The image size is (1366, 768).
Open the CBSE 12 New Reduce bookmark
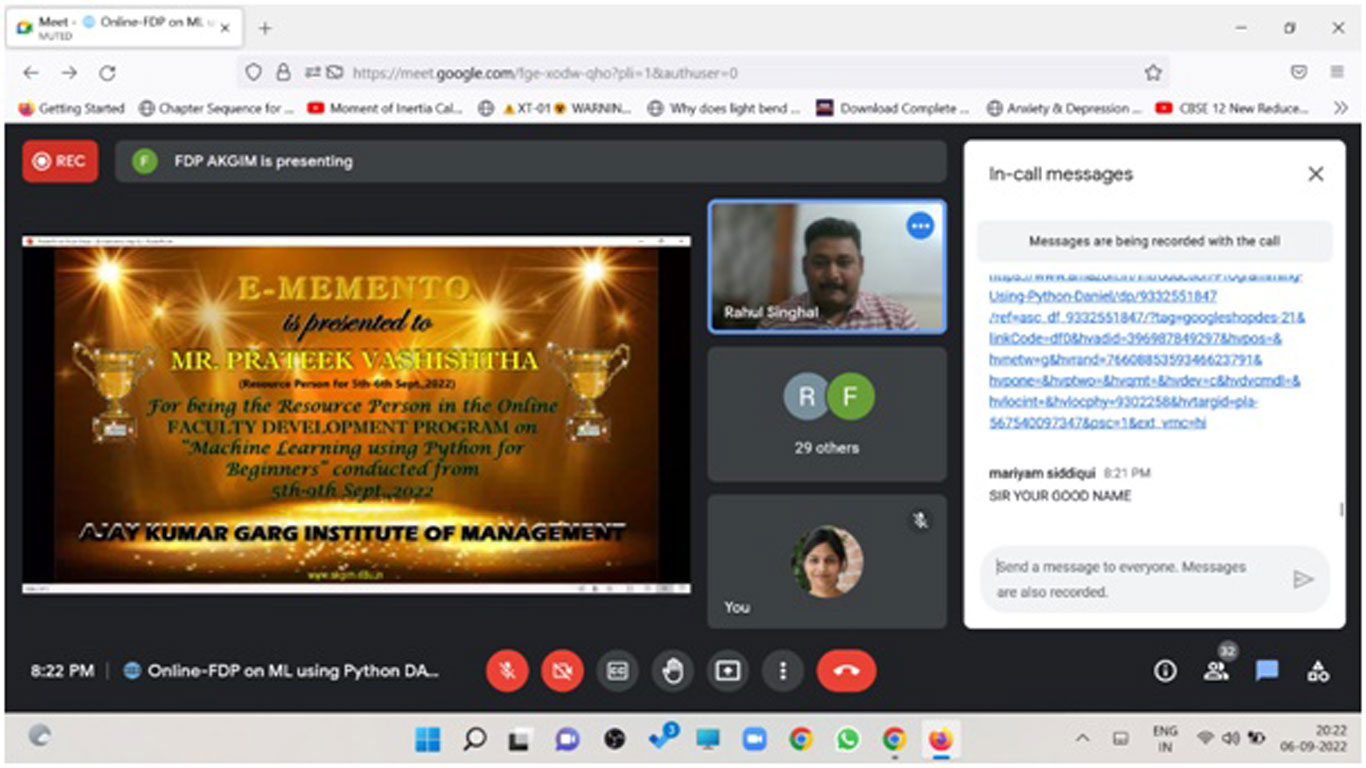coord(1233,108)
